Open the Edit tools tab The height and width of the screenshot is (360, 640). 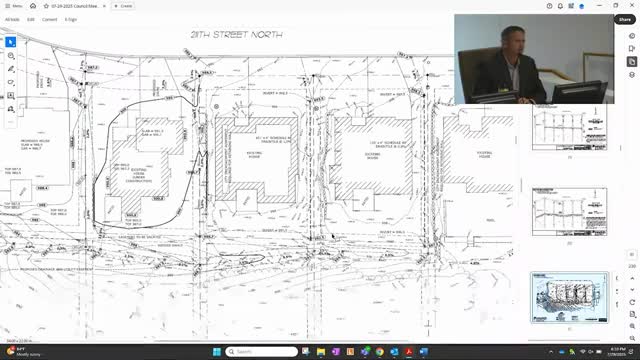click(31, 19)
